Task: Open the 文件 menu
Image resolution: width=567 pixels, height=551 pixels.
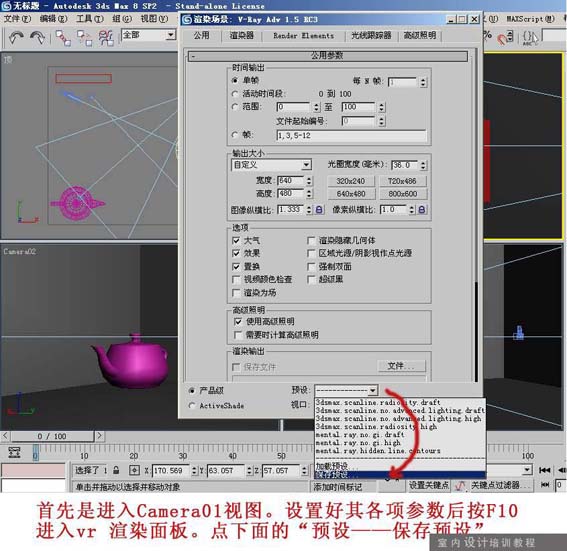Action: click(17, 18)
